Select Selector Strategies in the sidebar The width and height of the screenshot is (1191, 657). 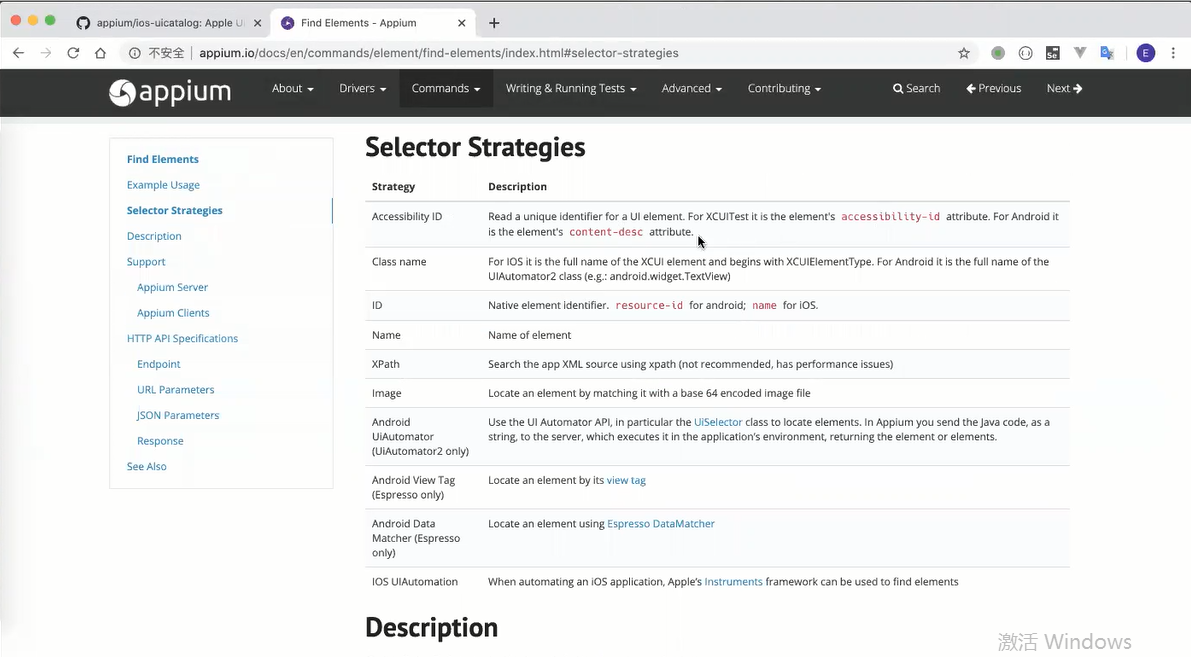[175, 210]
